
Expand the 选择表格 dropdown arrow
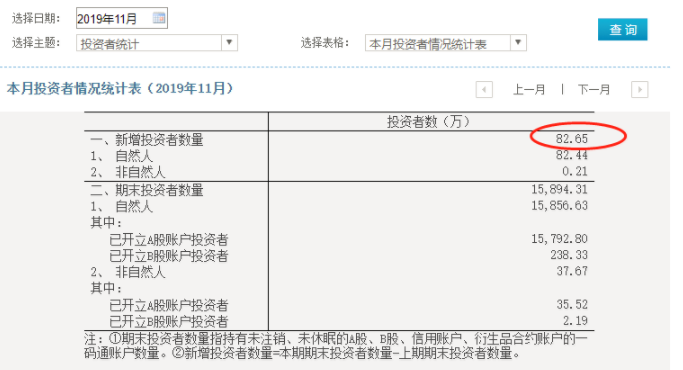pos(518,43)
